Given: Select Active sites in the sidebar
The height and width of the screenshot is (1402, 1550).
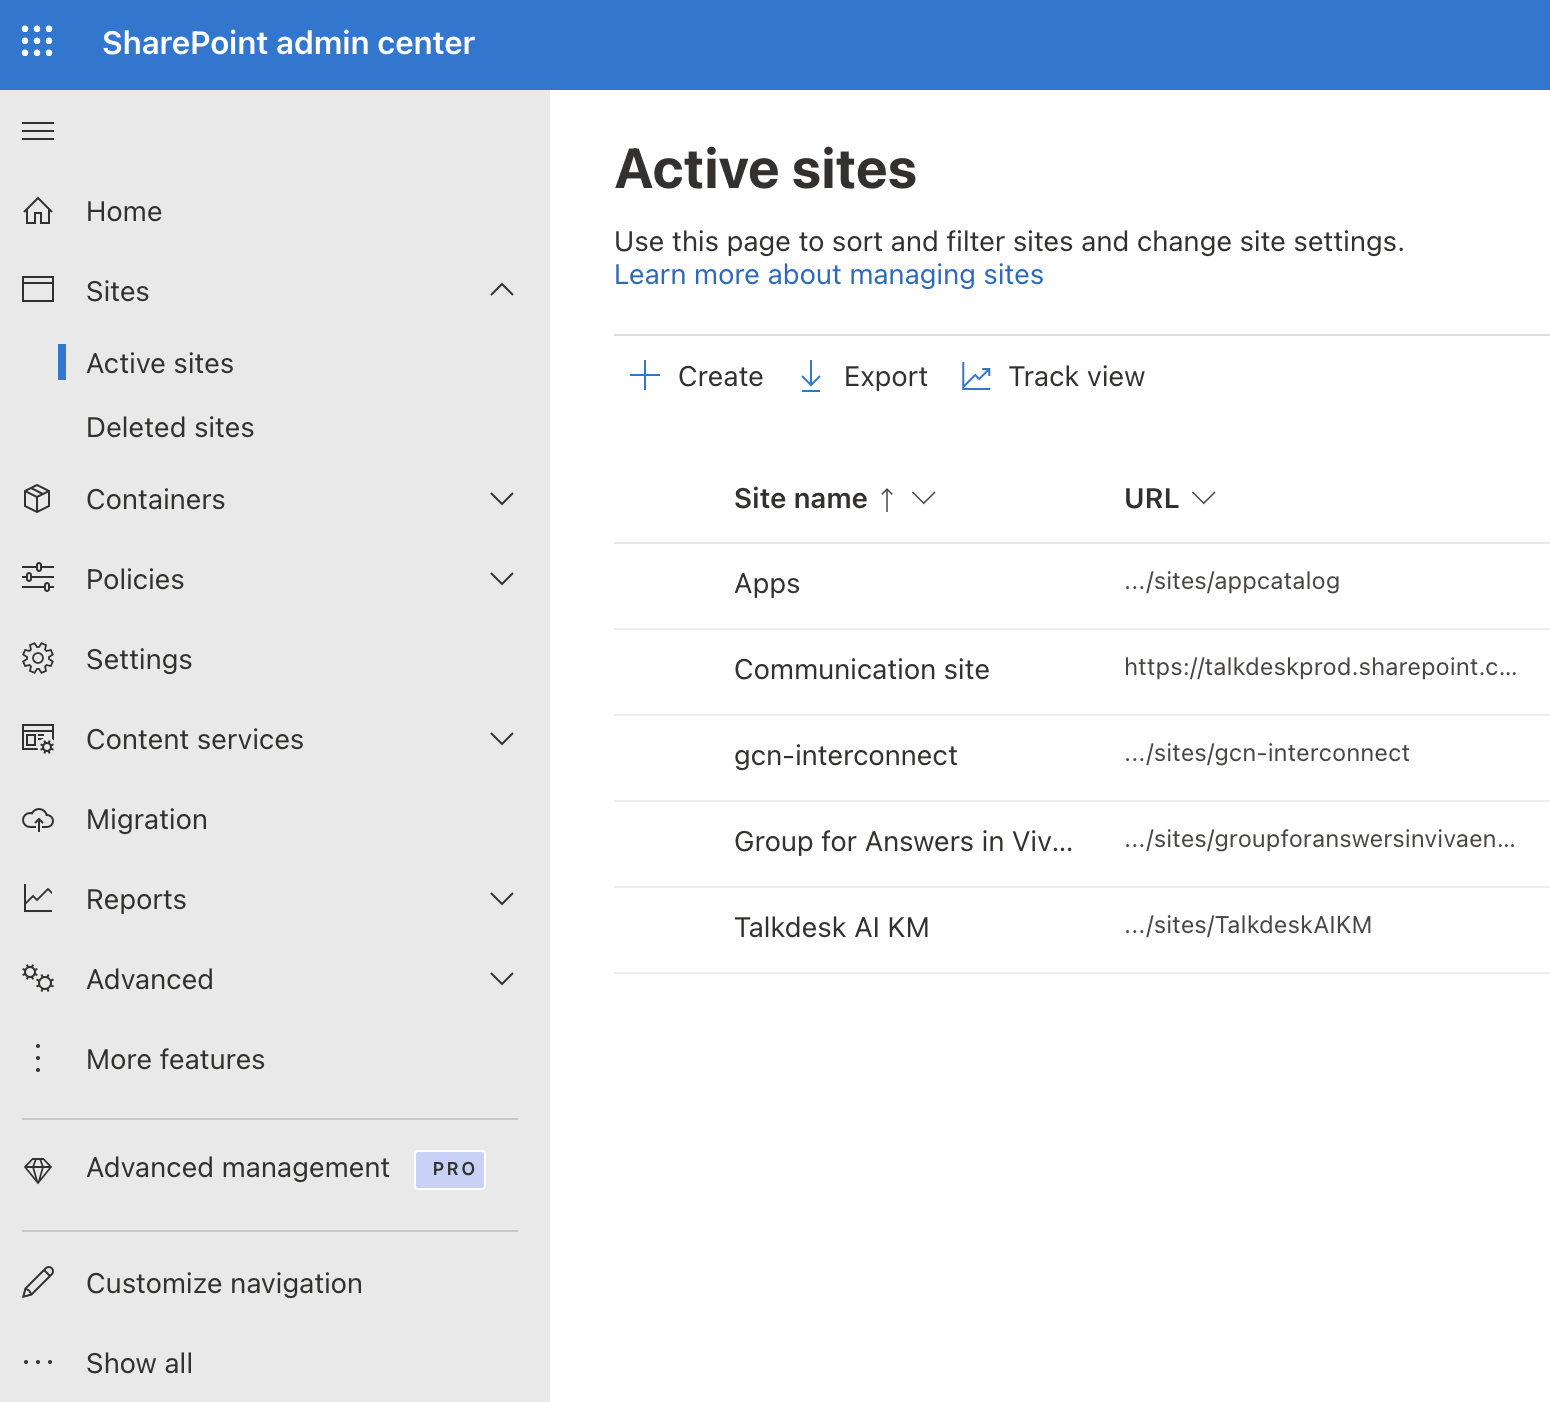Looking at the screenshot, I should [160, 363].
